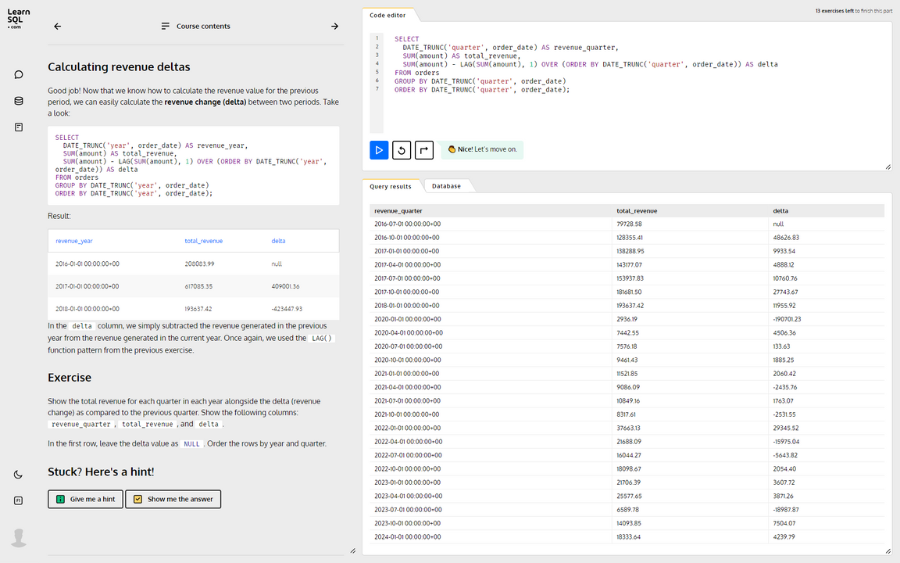Click the delta results column header

pos(781,211)
